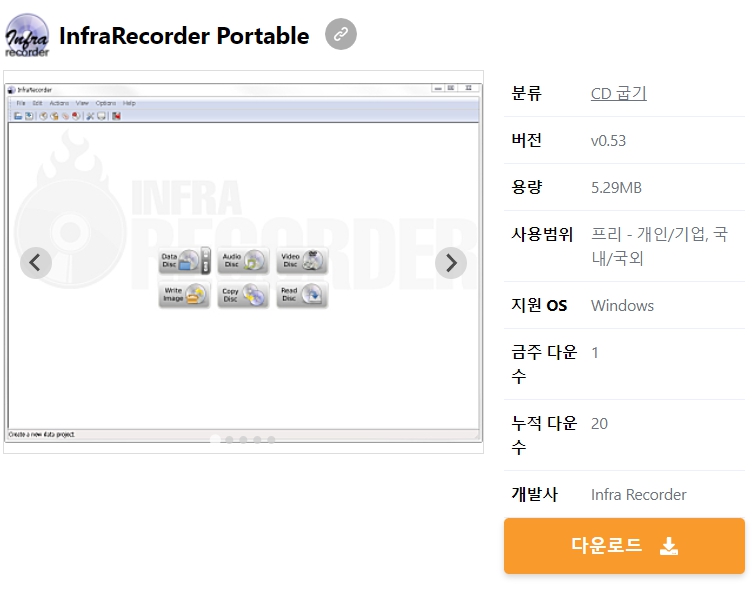Click the Video Disc button in the InfraRecorder screenshot
Screen dimensions: 755x590
tap(302, 261)
